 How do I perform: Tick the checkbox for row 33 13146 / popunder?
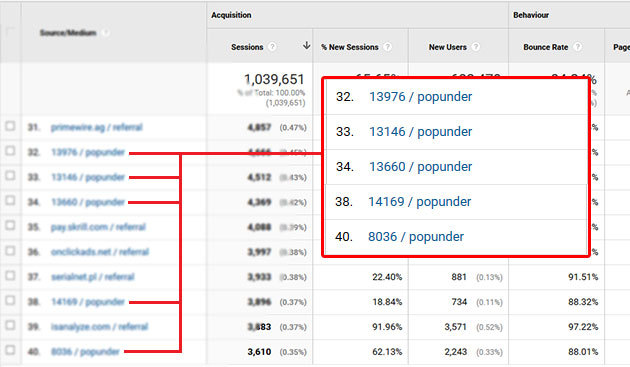pos(10,176)
